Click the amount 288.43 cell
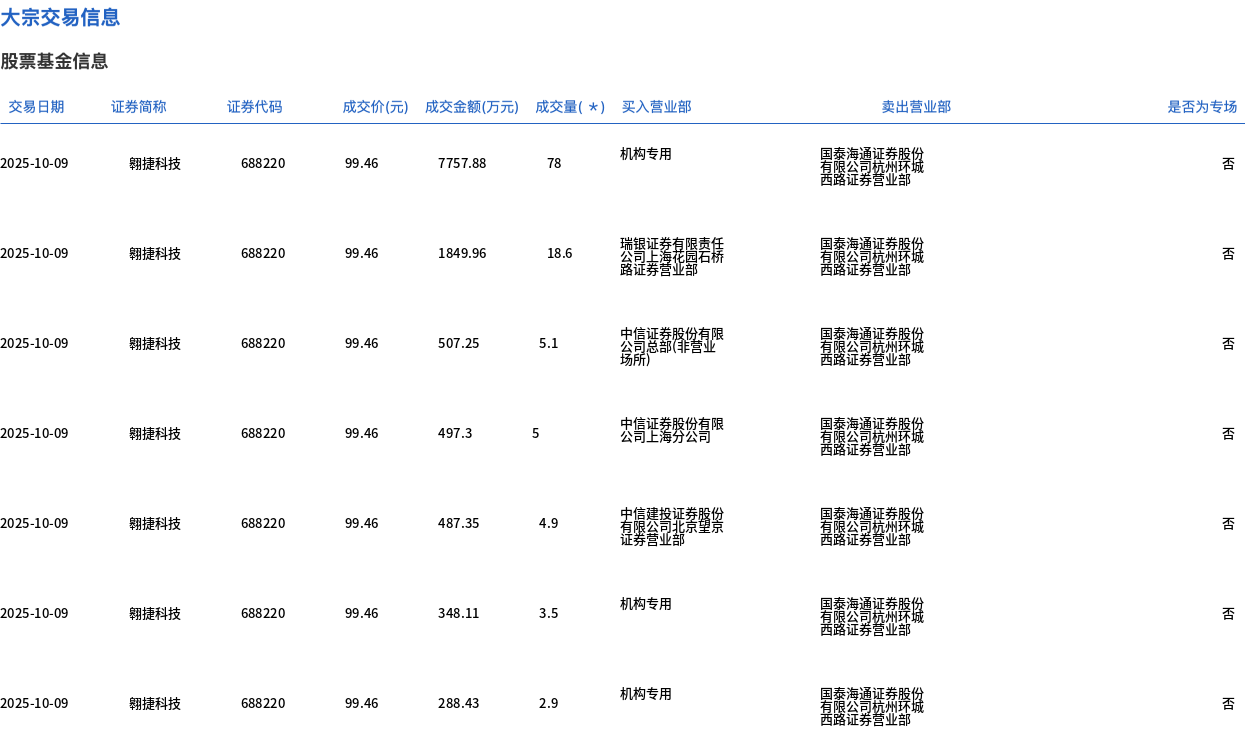 tap(459, 703)
